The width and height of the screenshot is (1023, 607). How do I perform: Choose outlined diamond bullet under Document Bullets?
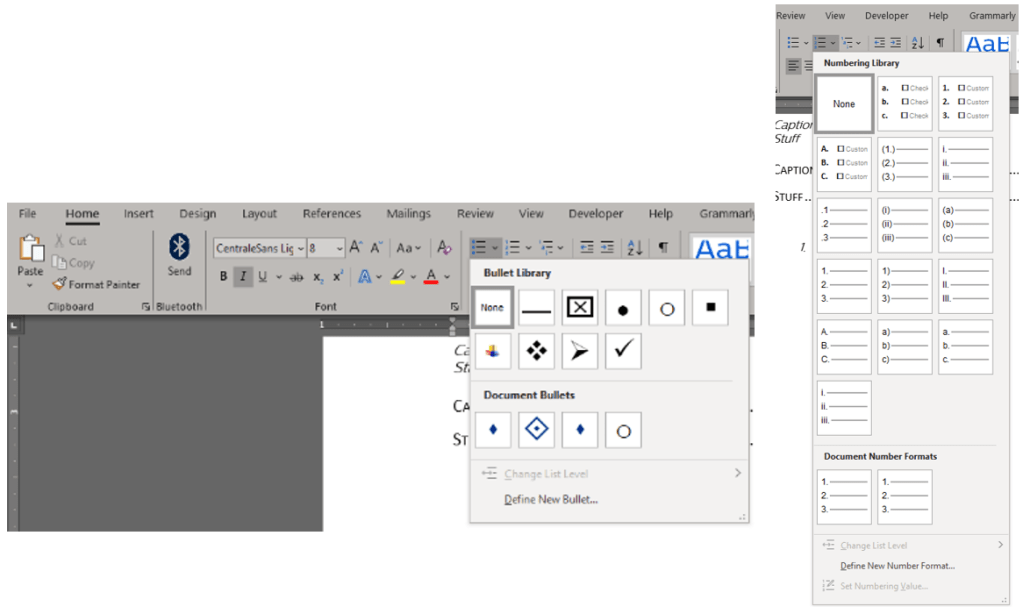pos(536,431)
